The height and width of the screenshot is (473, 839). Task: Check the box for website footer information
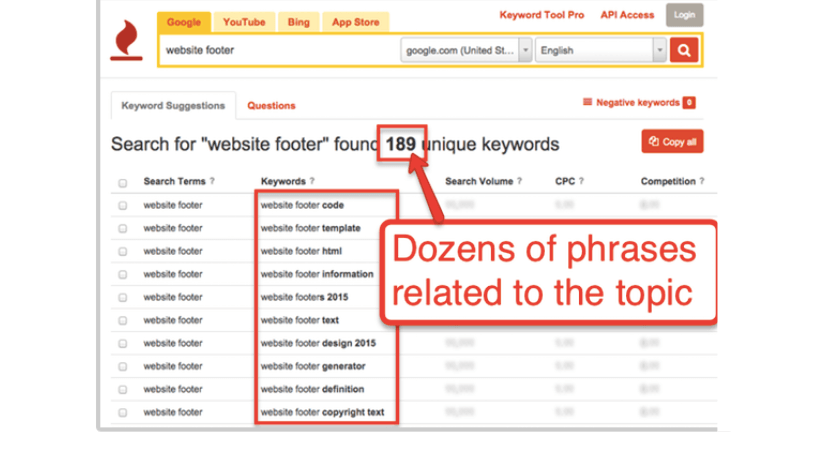point(123,274)
